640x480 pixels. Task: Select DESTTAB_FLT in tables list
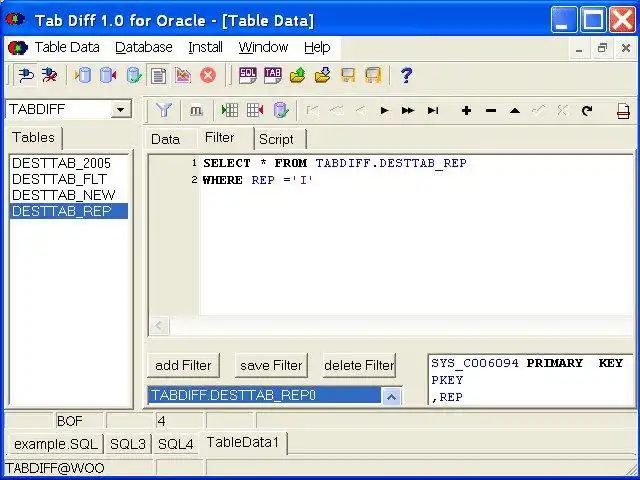click(x=69, y=179)
